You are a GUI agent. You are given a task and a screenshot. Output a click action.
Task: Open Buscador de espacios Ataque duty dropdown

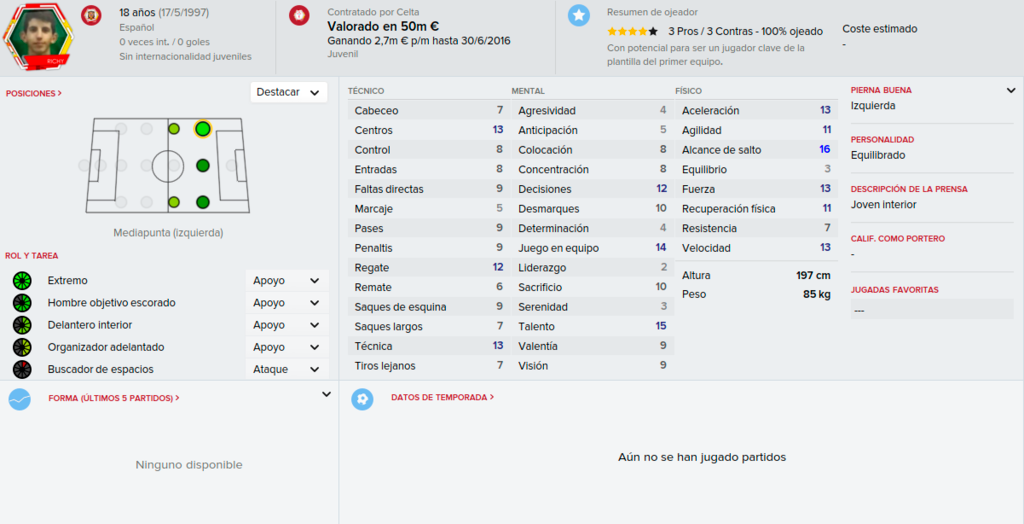tap(287, 370)
